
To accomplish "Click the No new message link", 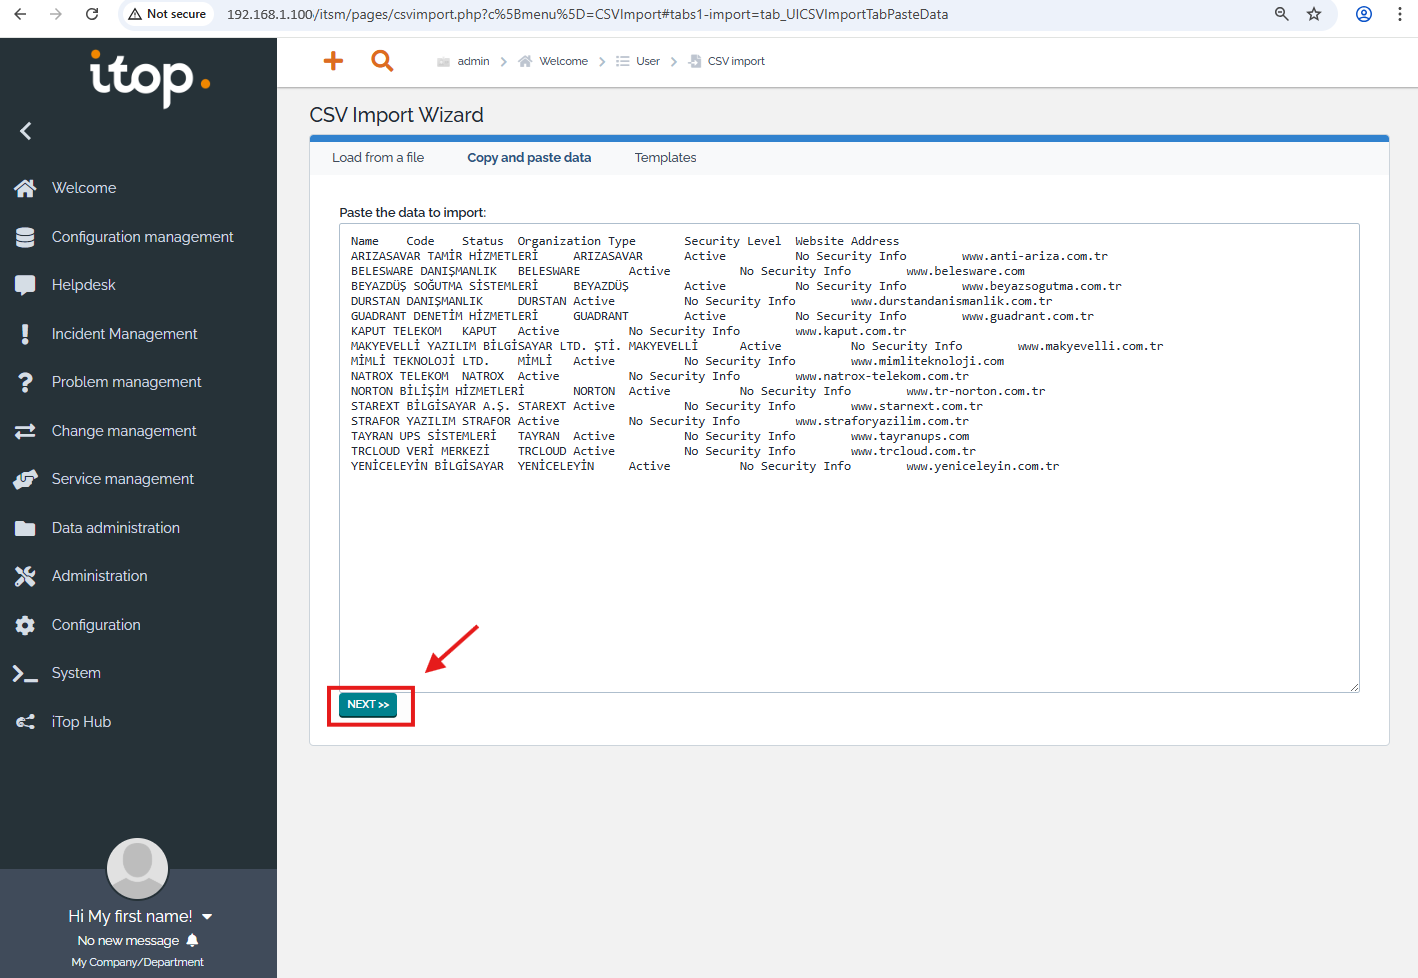I will pos(128,941).
